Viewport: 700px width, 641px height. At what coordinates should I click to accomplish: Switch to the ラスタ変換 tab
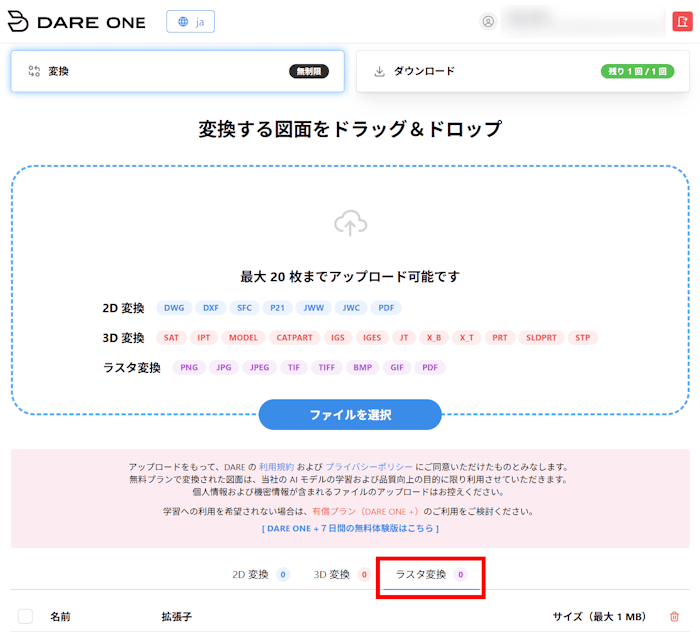431,574
